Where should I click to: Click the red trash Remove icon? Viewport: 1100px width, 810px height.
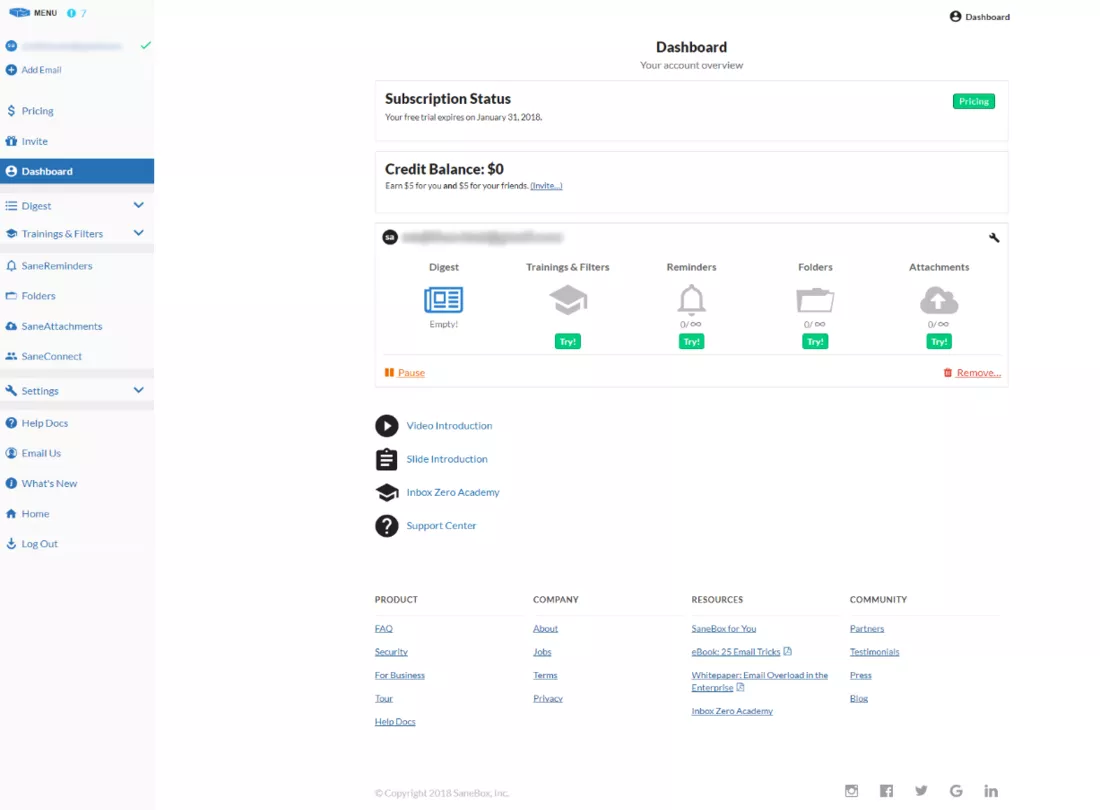pyautogui.click(x=948, y=372)
